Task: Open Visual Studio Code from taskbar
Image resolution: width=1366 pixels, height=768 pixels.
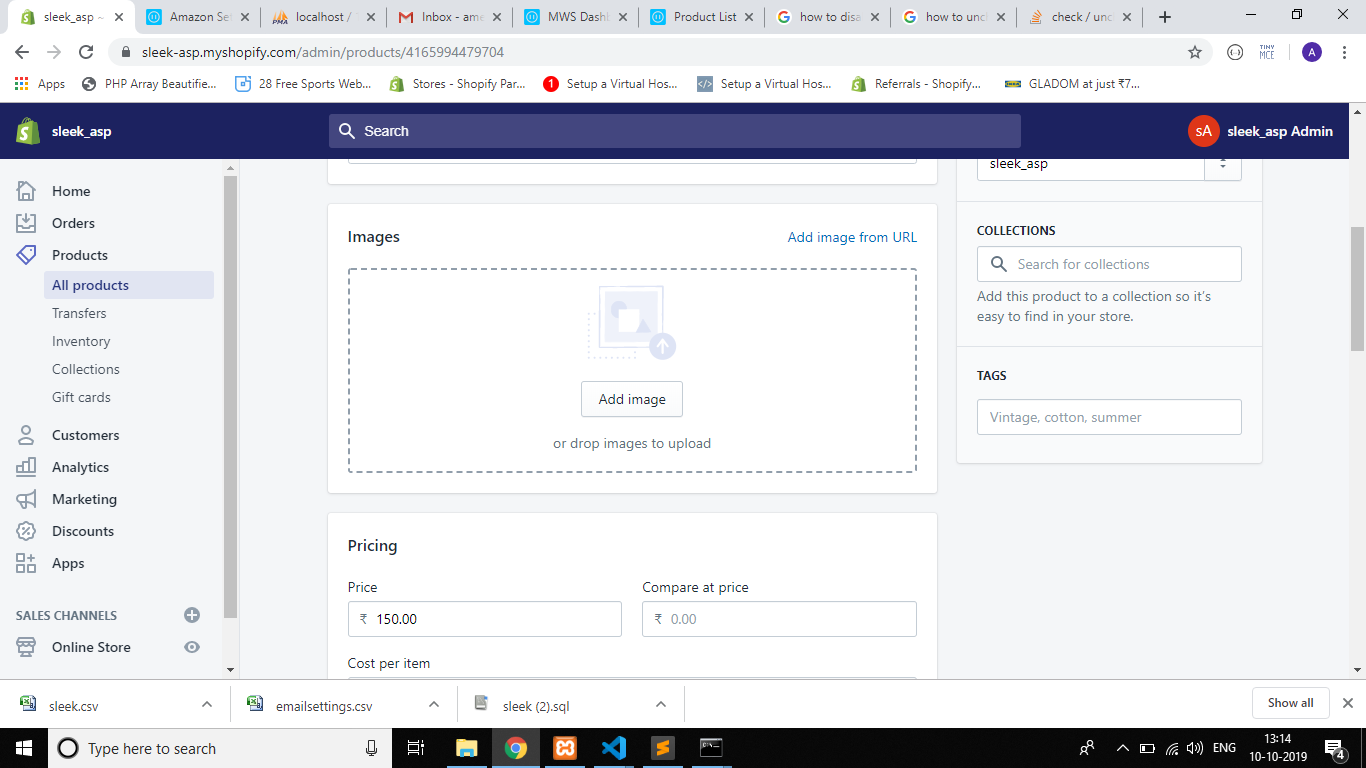Action: 613,748
